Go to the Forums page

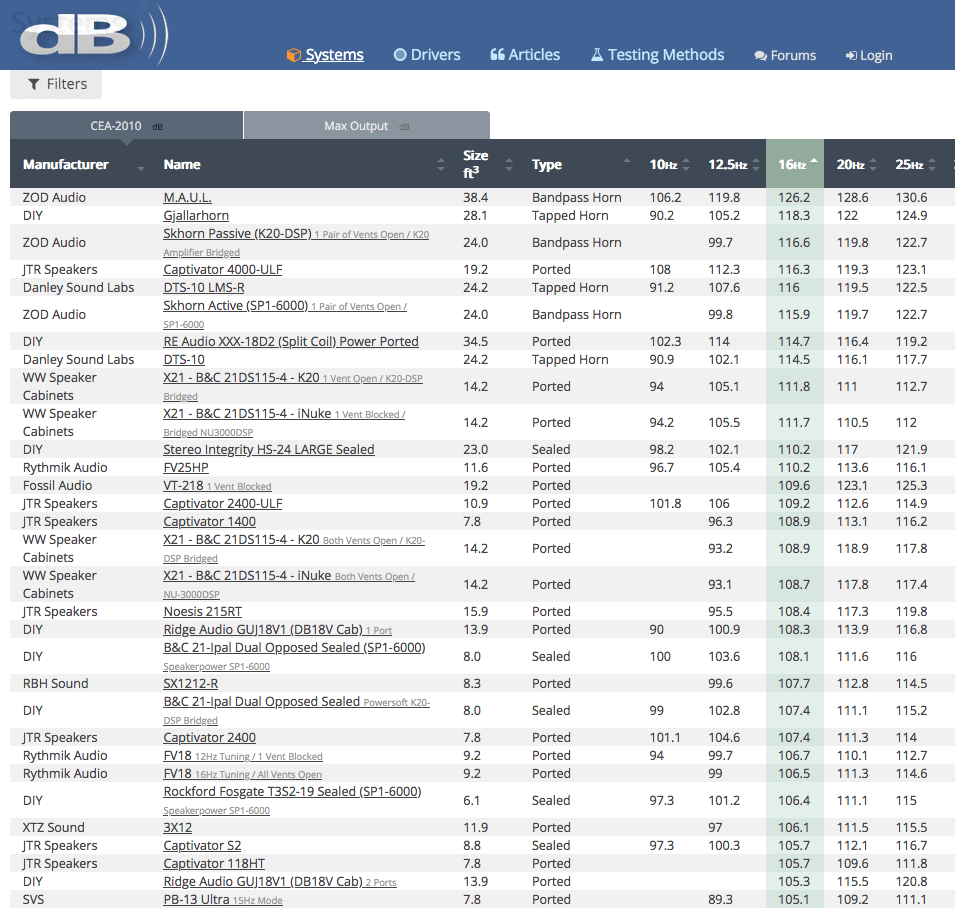pos(793,55)
